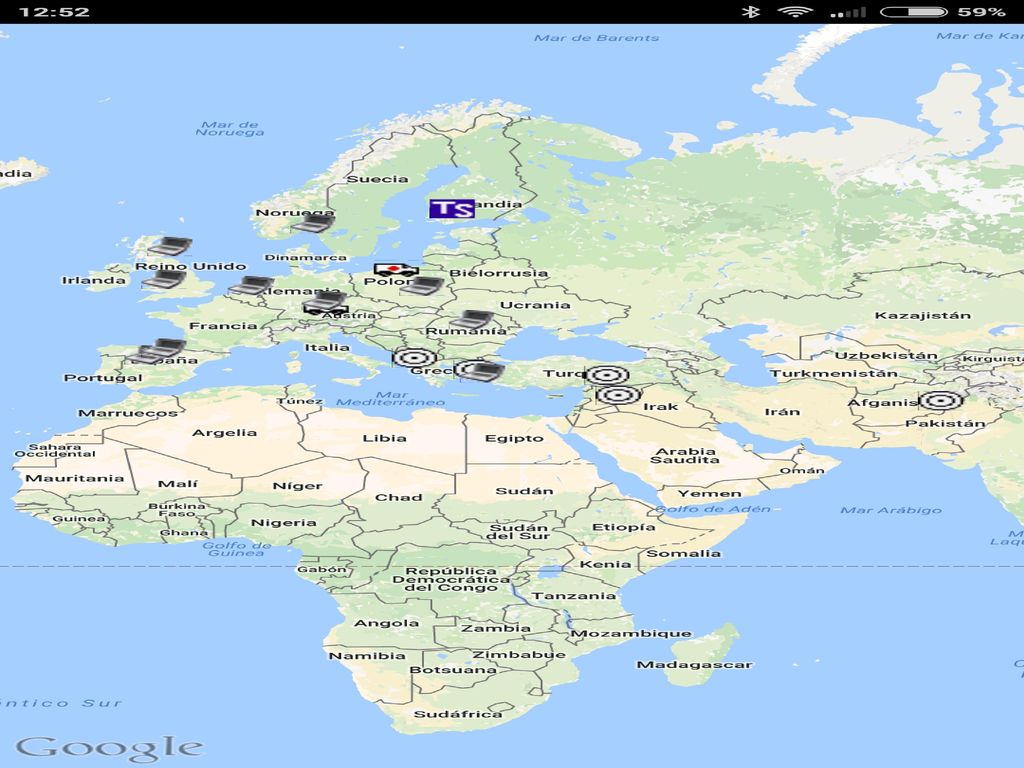The image size is (1024, 768).
Task: Tap the Italia country label
Action: [327, 347]
